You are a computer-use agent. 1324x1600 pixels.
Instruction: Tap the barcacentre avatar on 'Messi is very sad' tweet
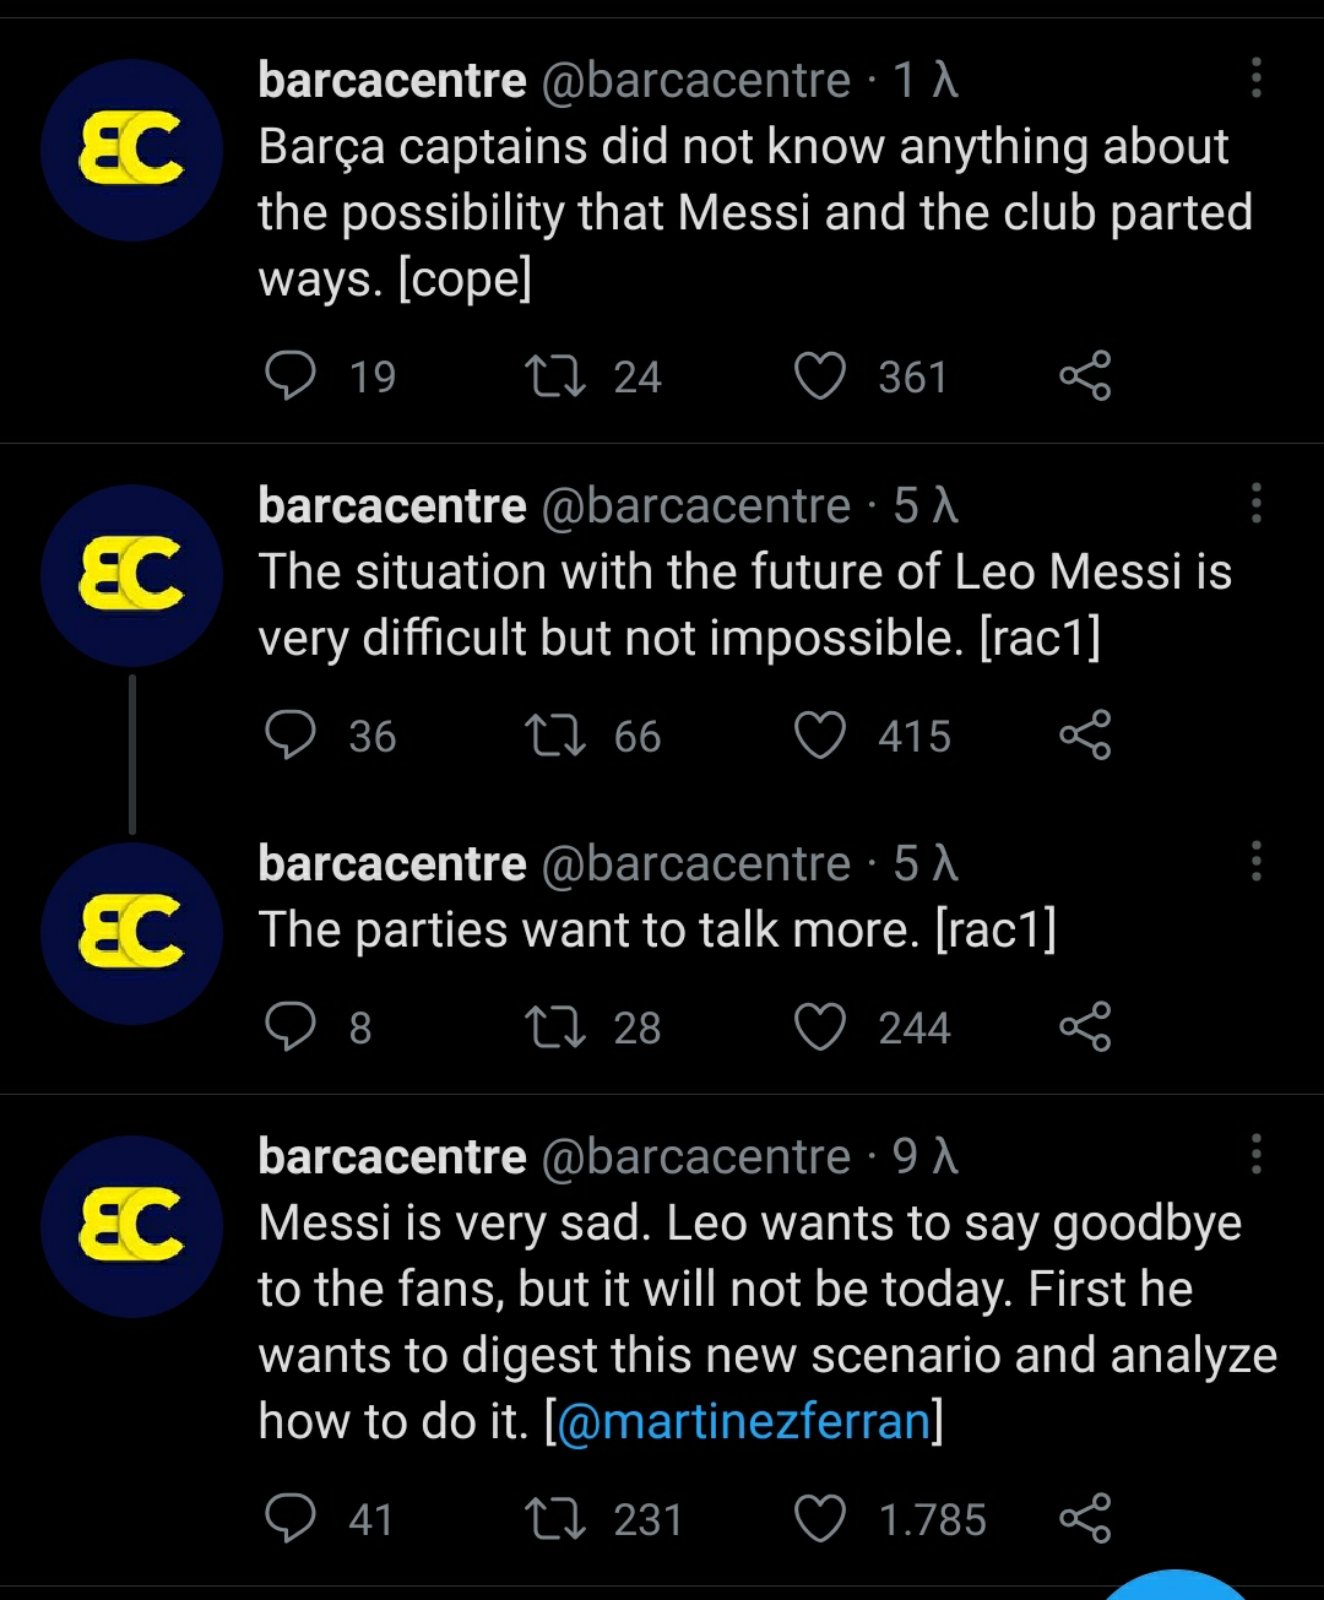click(131, 1226)
